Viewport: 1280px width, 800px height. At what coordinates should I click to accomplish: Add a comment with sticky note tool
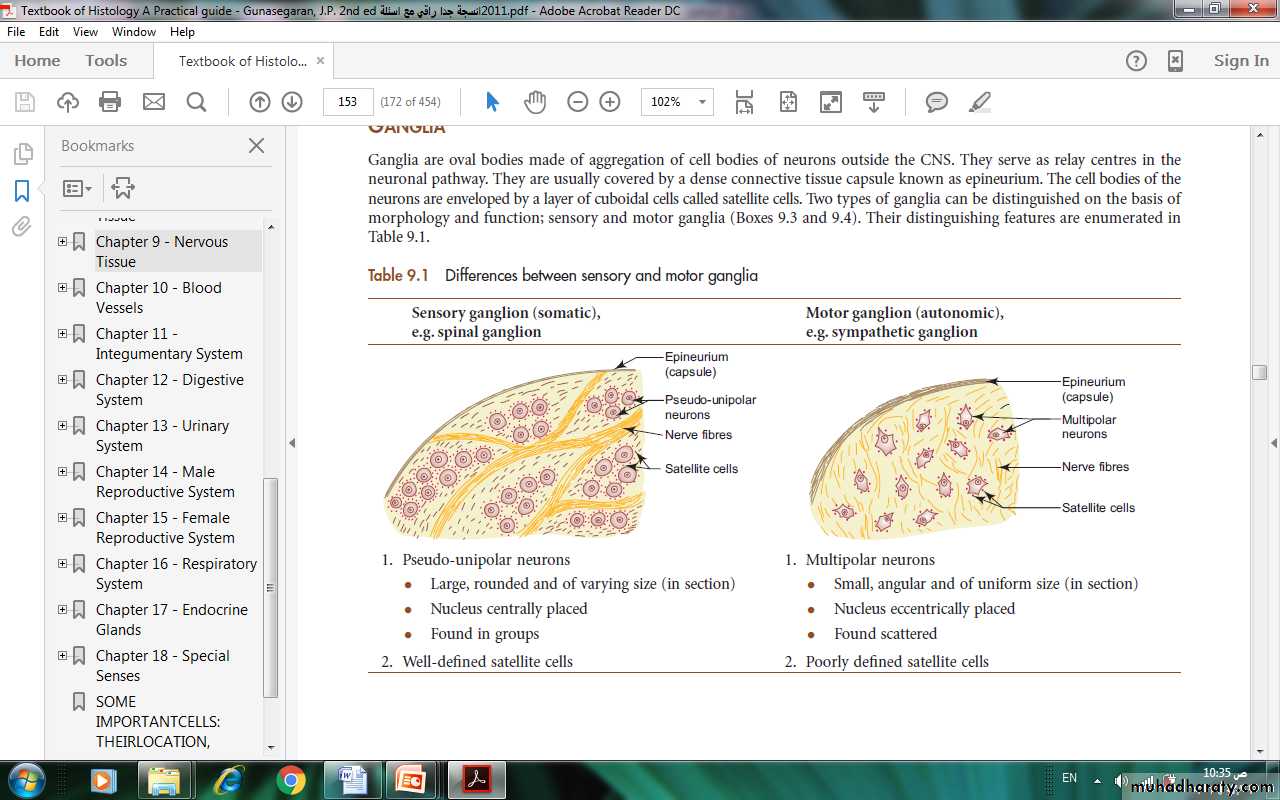936,102
